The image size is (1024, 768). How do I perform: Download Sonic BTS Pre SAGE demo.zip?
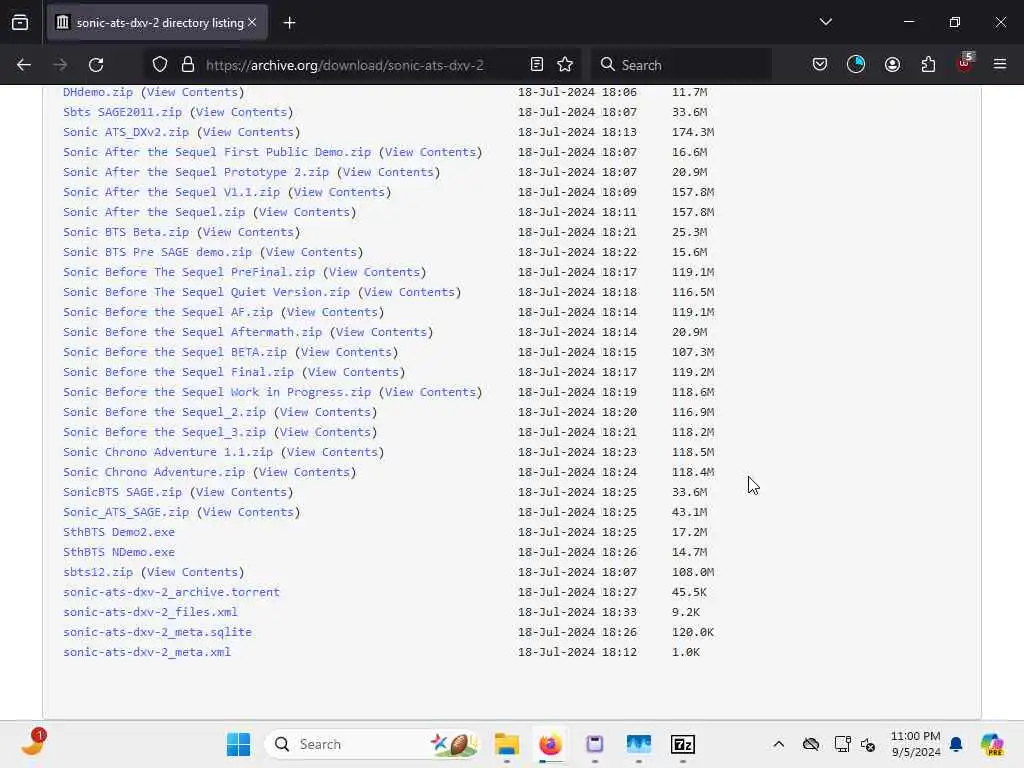point(157,252)
